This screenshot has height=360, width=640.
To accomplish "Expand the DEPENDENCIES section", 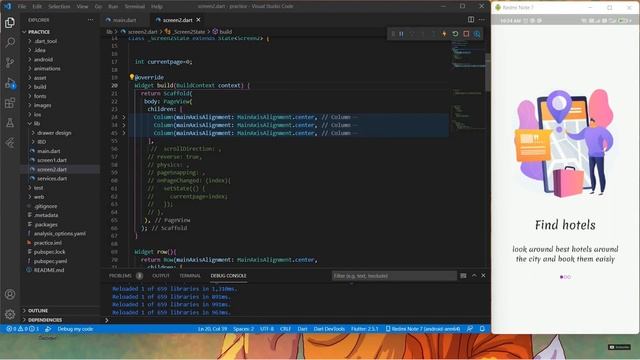I will [45, 320].
